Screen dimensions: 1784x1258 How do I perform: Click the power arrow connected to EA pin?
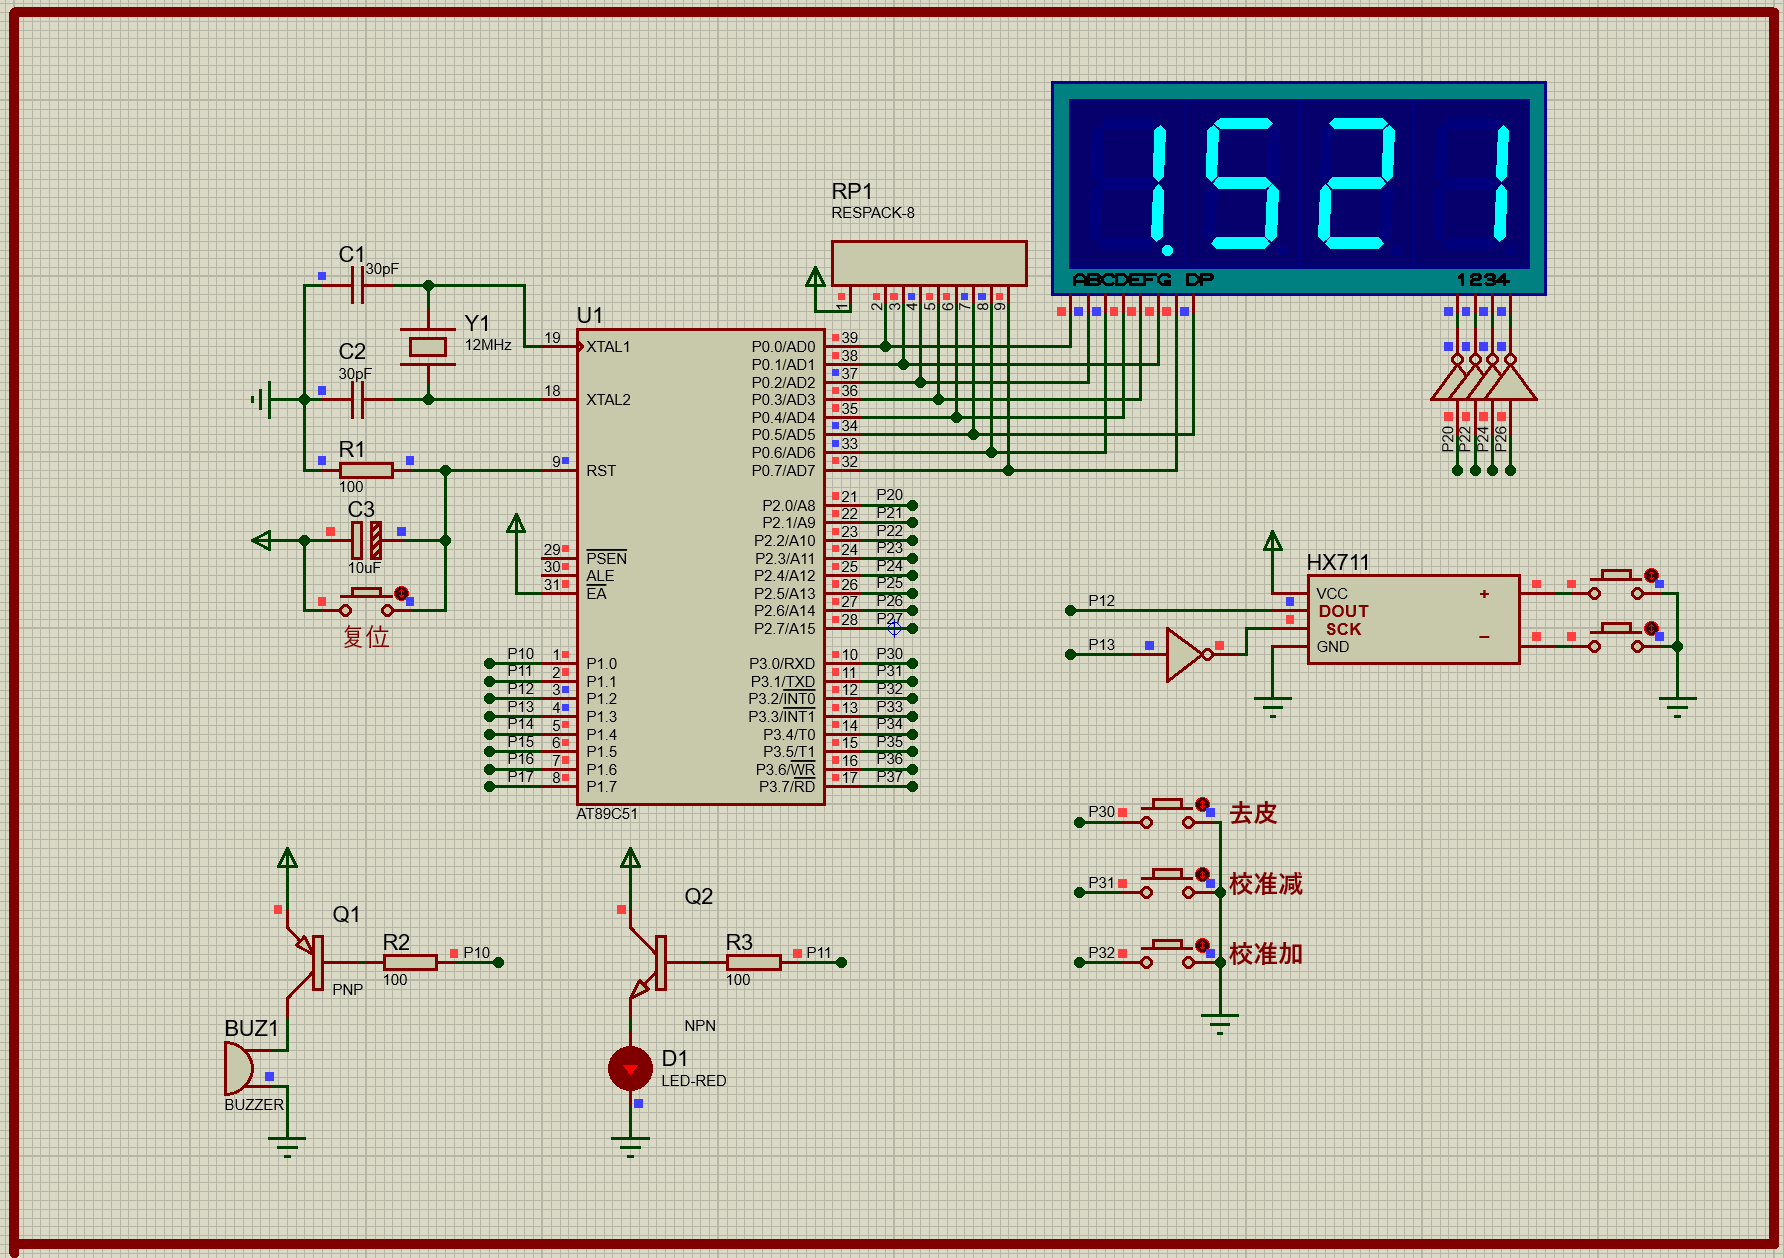point(516,524)
